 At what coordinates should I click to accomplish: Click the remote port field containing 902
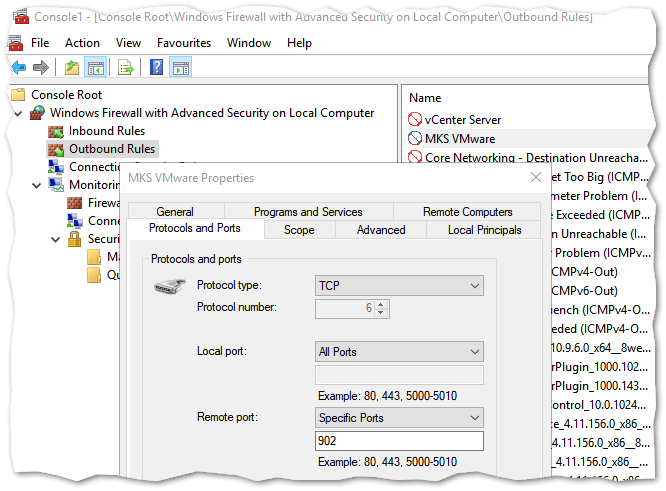(399, 441)
